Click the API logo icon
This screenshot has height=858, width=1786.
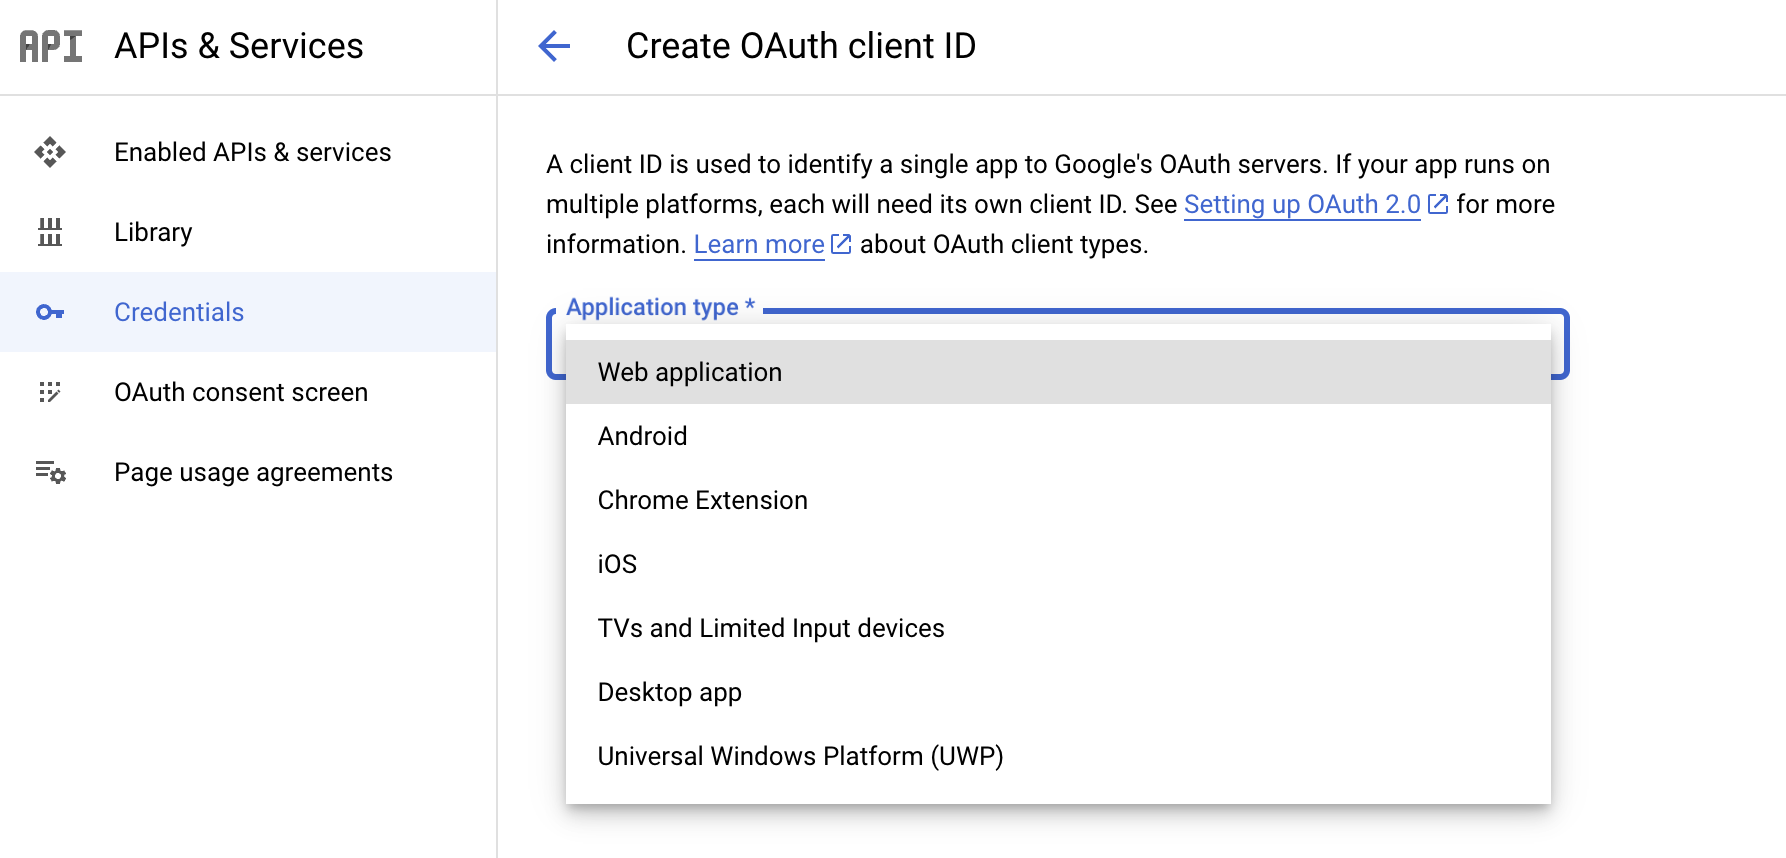point(51,46)
